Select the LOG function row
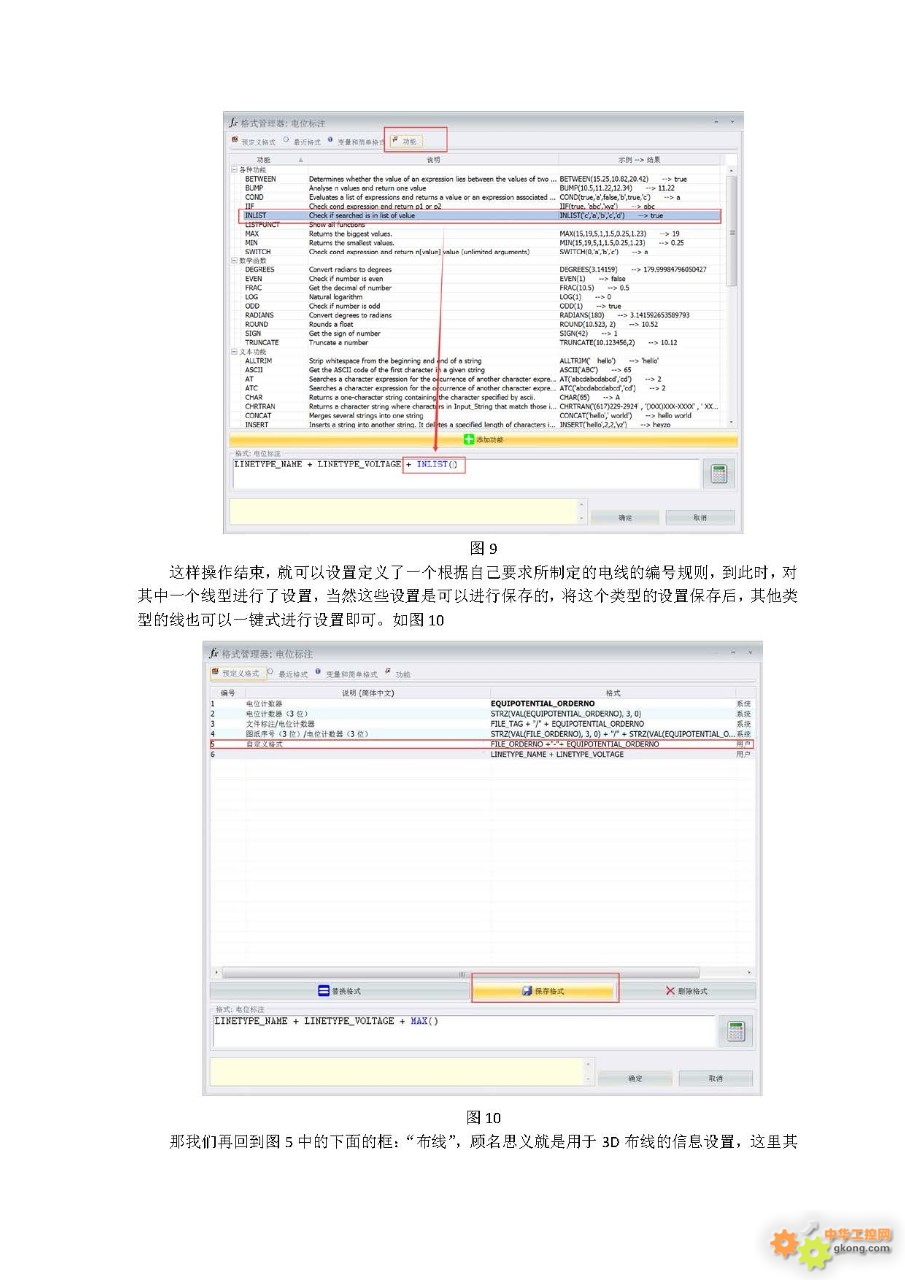 (x=482, y=297)
